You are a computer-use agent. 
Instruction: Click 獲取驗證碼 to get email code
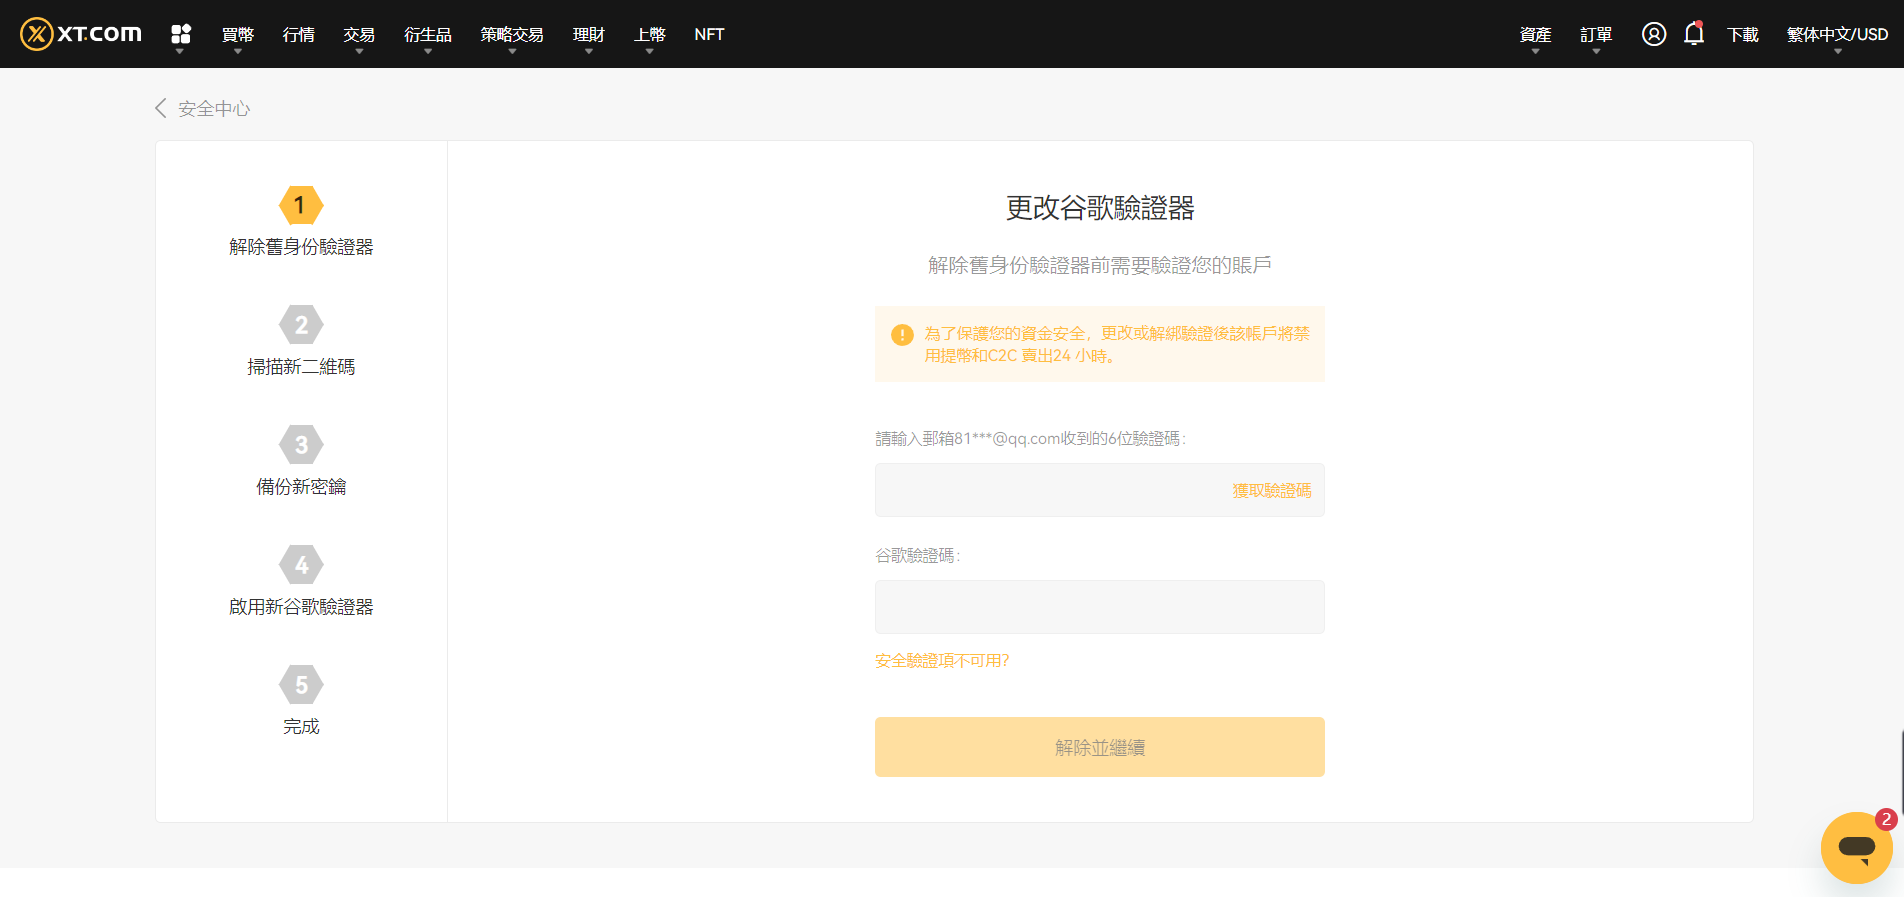tap(1271, 490)
